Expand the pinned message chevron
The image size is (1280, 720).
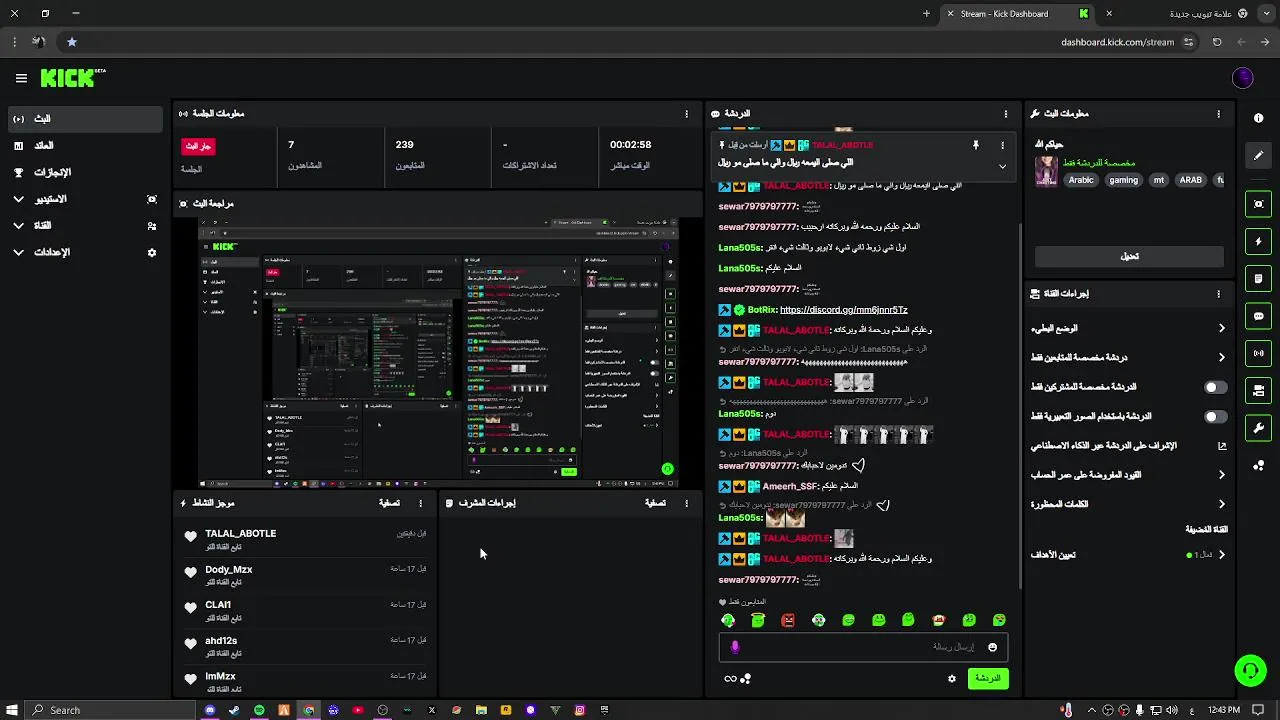coord(1002,166)
